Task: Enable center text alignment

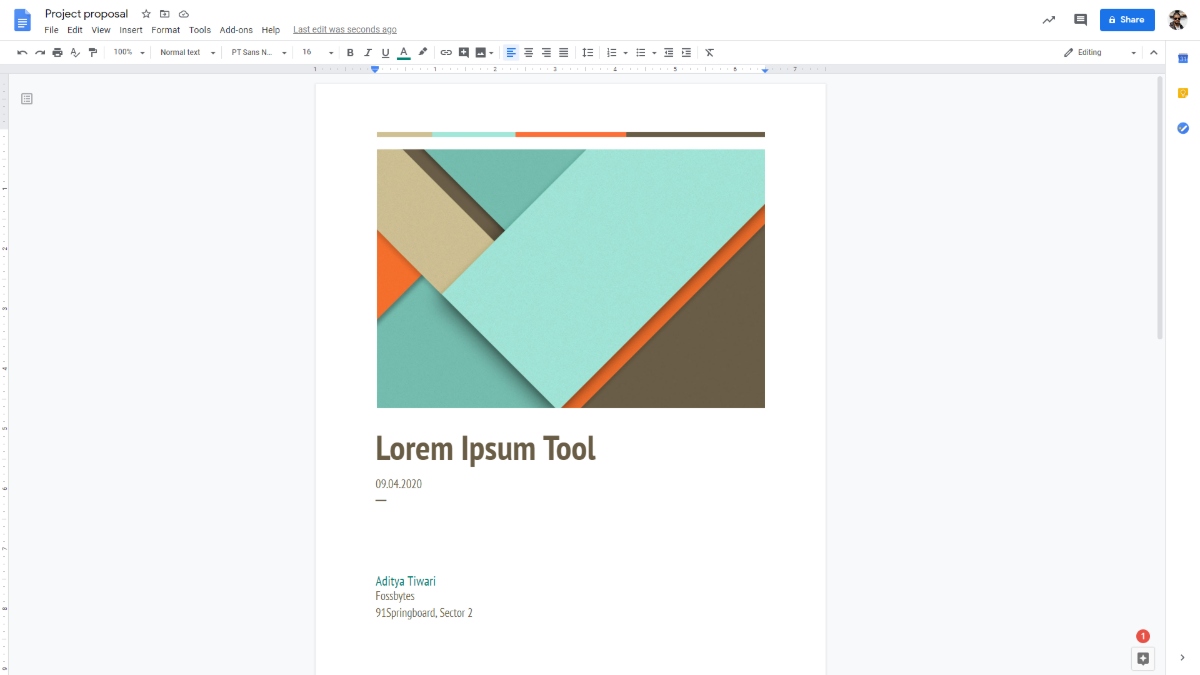Action: (x=528, y=52)
